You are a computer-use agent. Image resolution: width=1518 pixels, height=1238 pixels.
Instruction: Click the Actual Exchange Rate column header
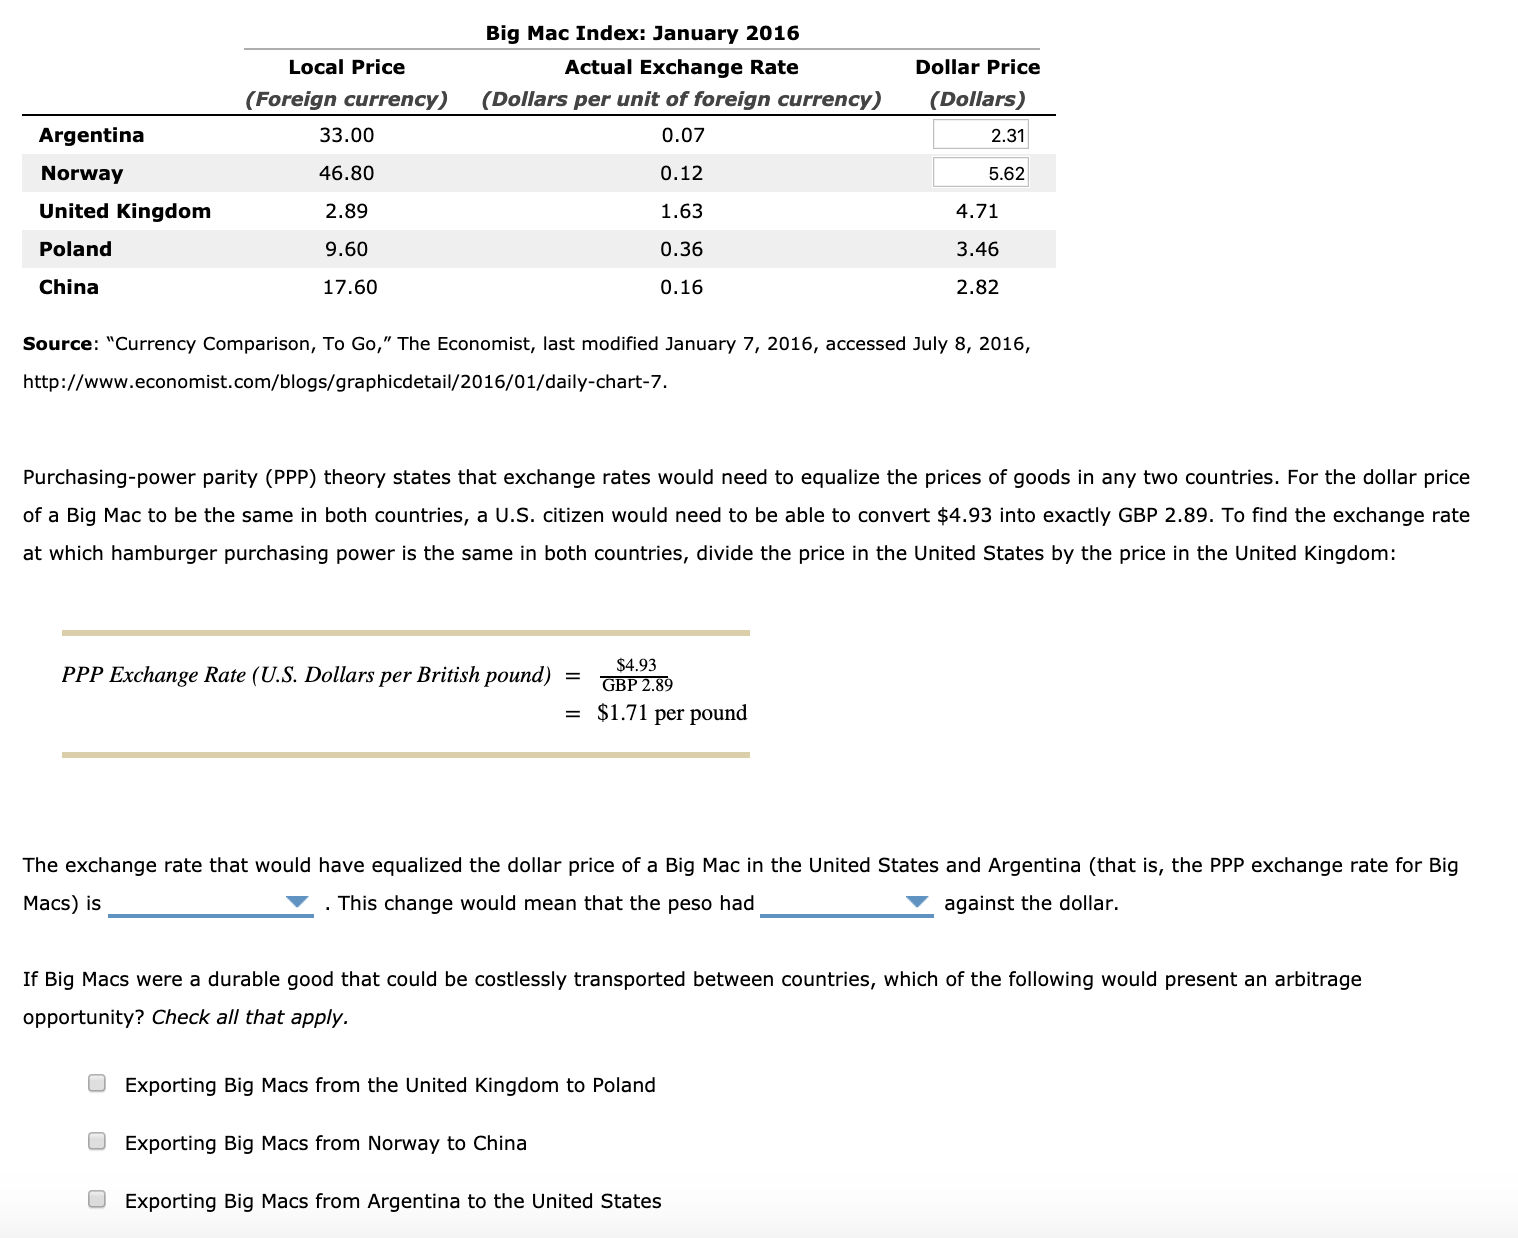coord(682,67)
